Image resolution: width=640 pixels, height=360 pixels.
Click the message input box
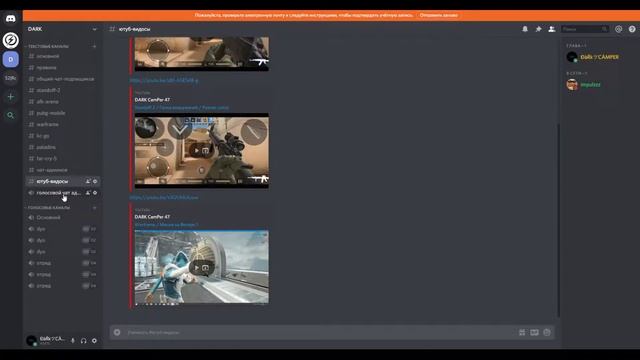point(318,332)
